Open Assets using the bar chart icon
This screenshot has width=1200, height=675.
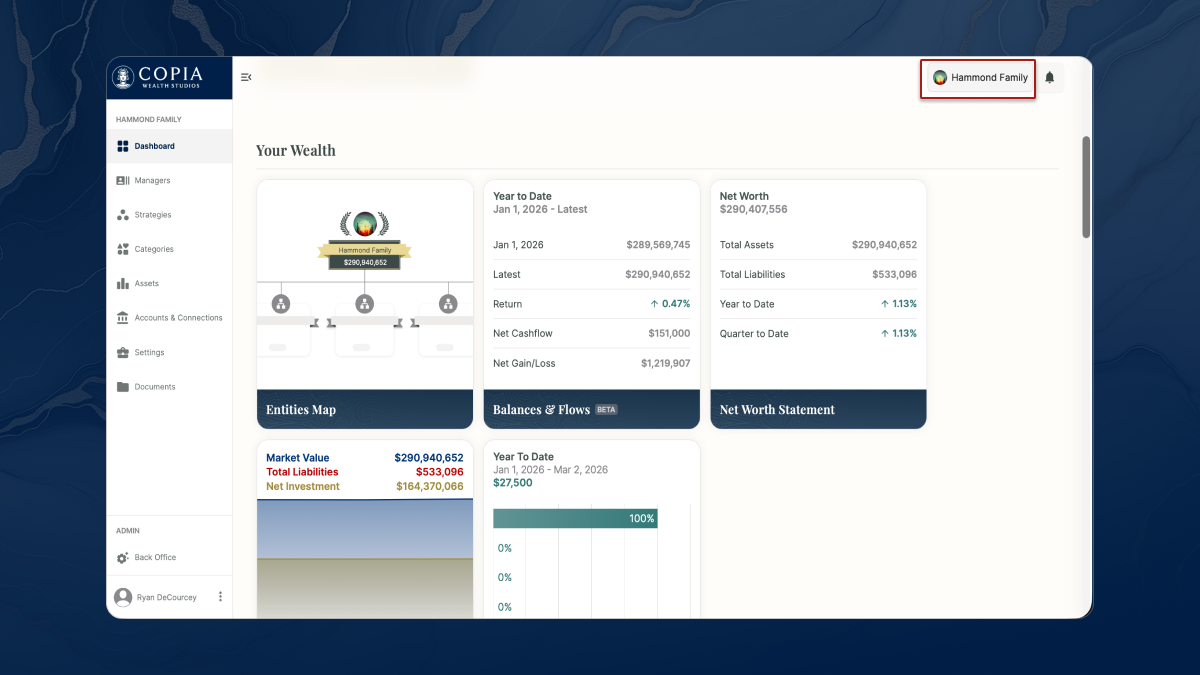(122, 284)
